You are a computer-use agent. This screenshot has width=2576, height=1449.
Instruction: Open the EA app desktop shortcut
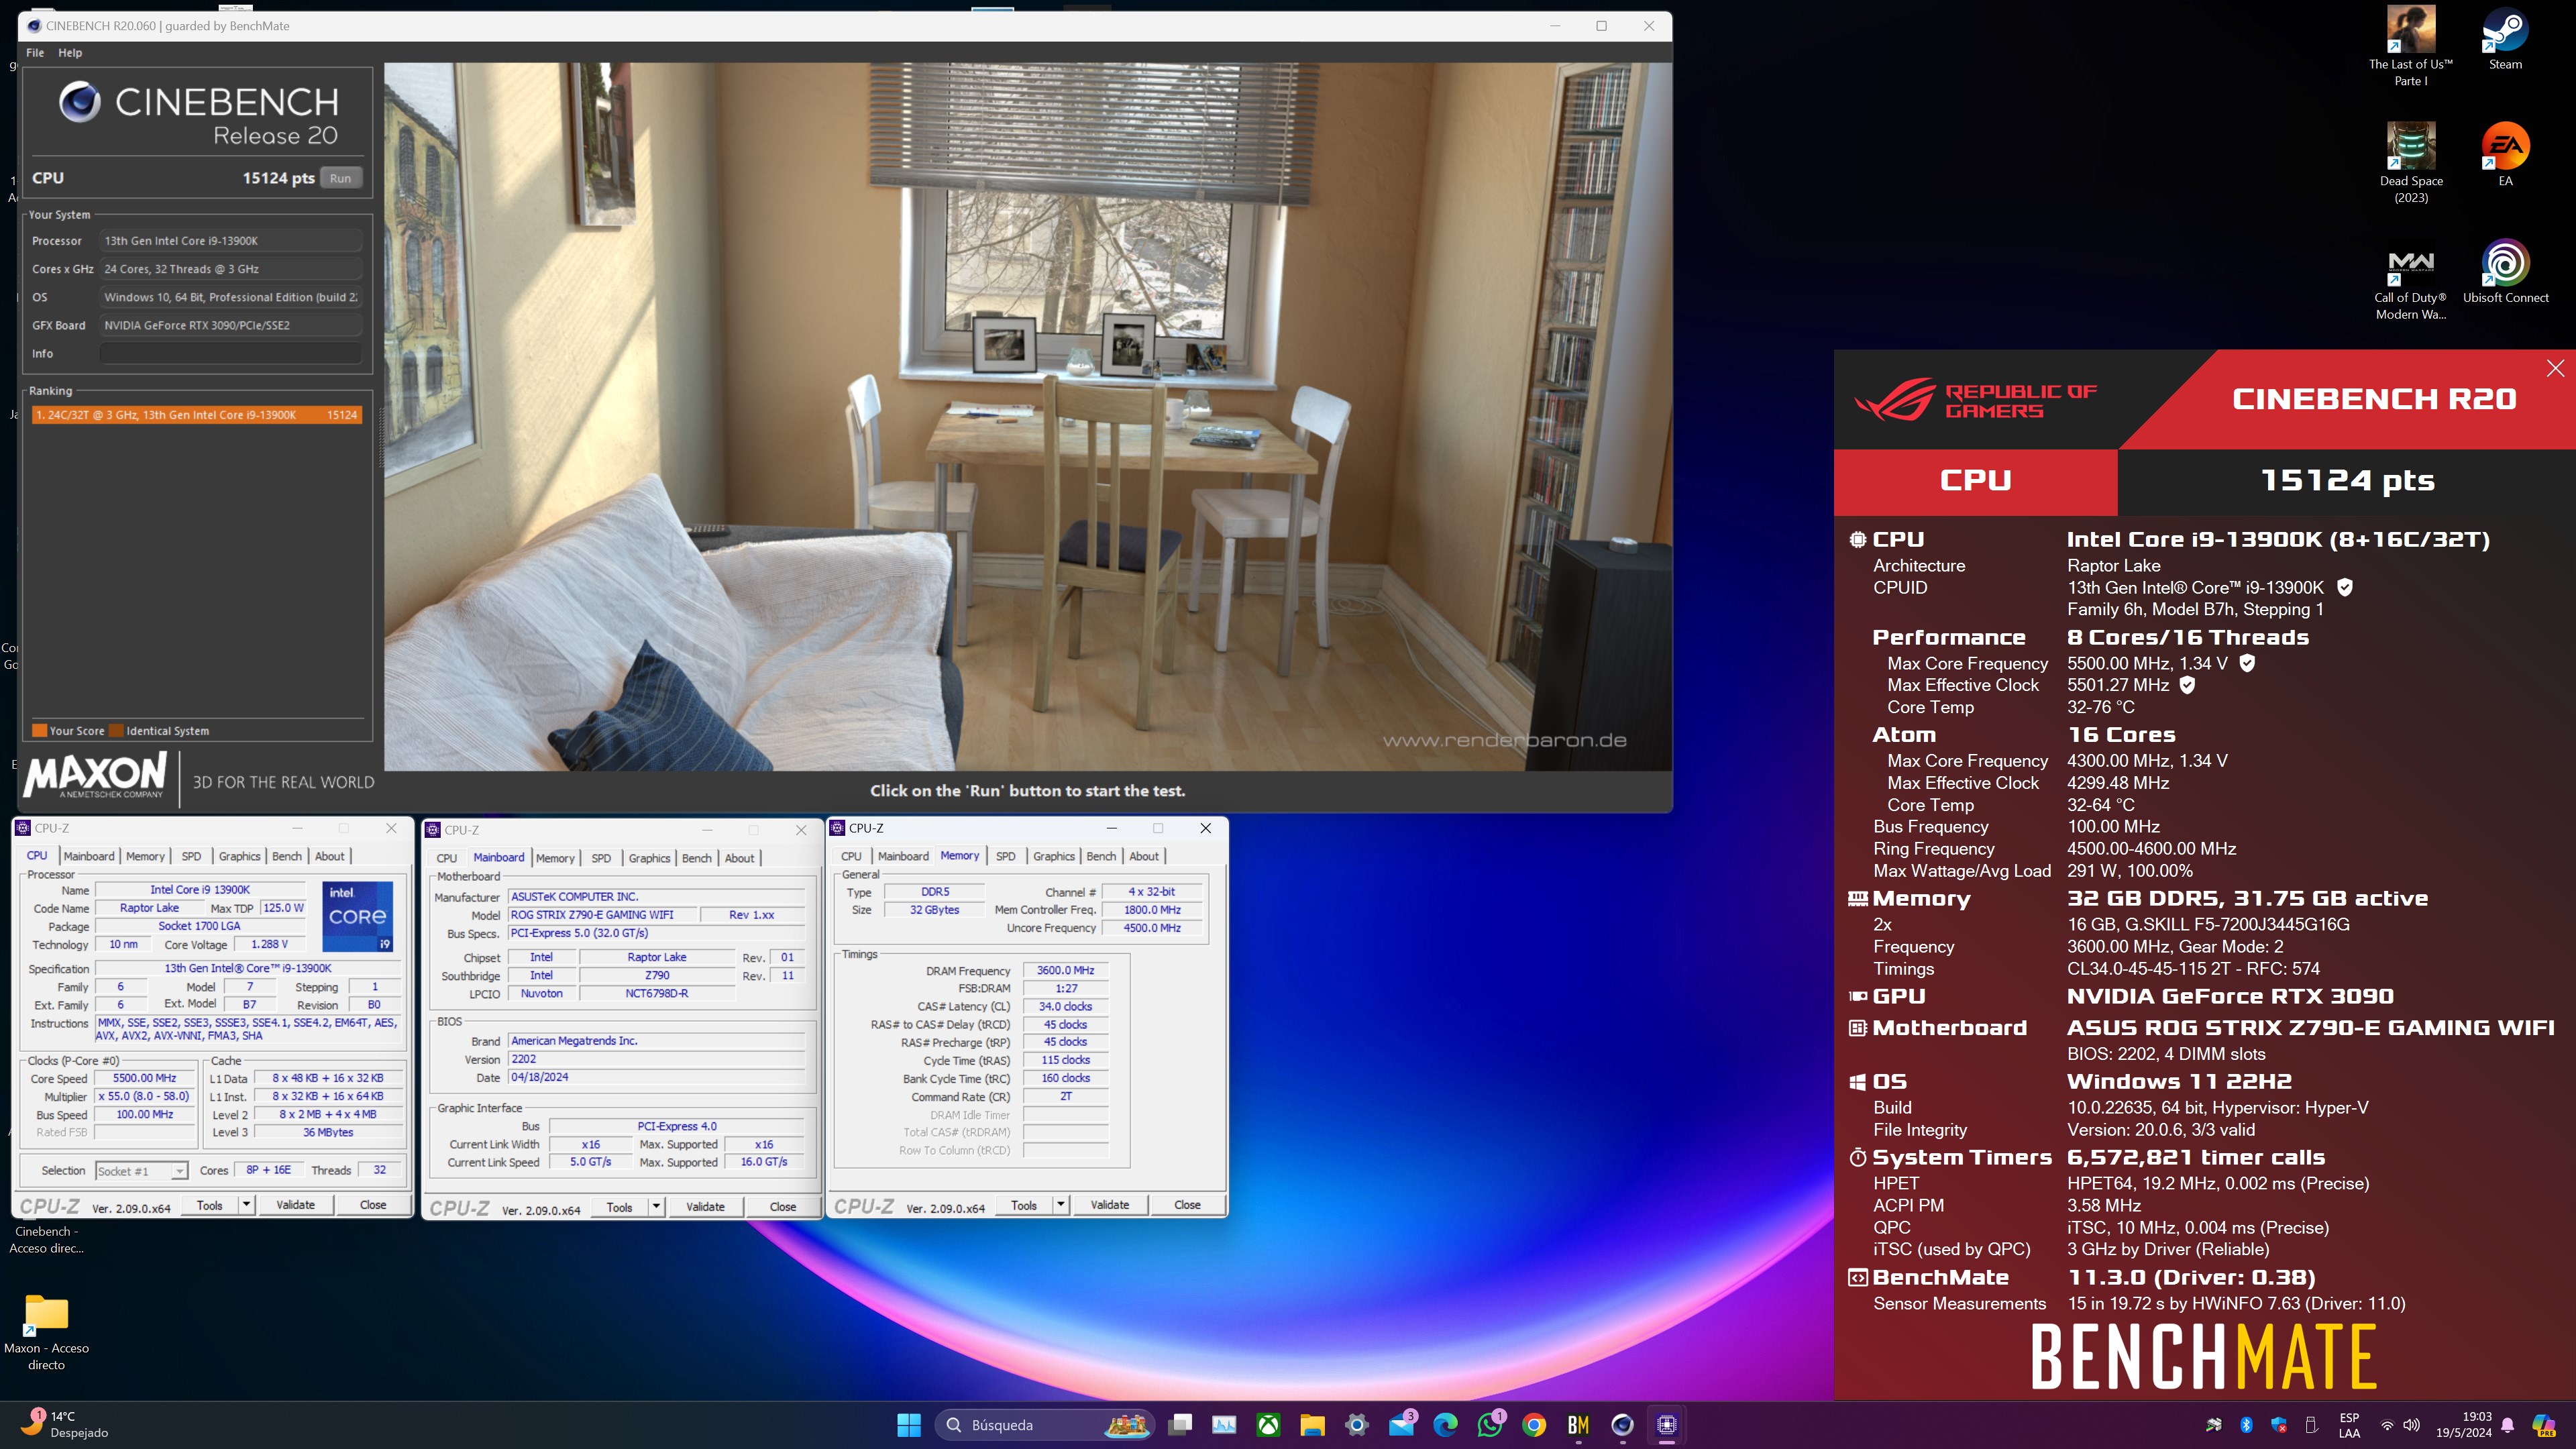pos(2505,155)
